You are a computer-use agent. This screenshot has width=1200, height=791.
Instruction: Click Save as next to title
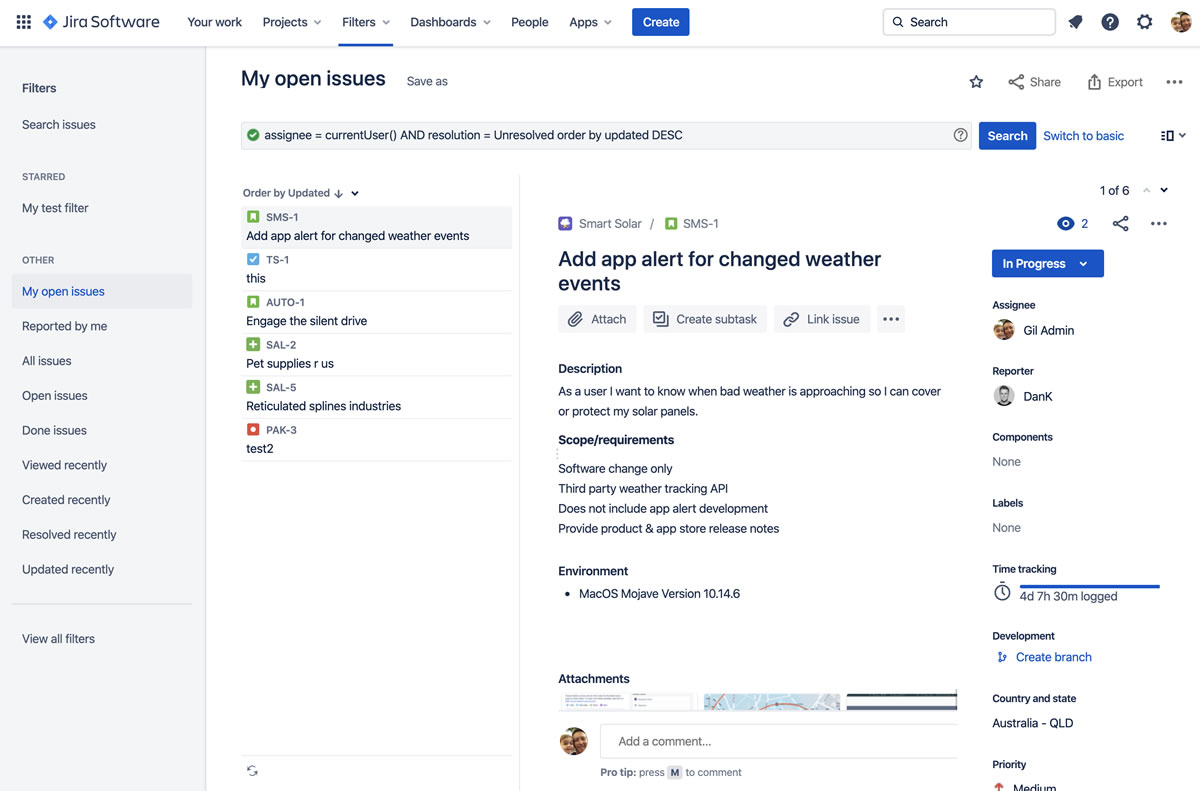coord(427,82)
